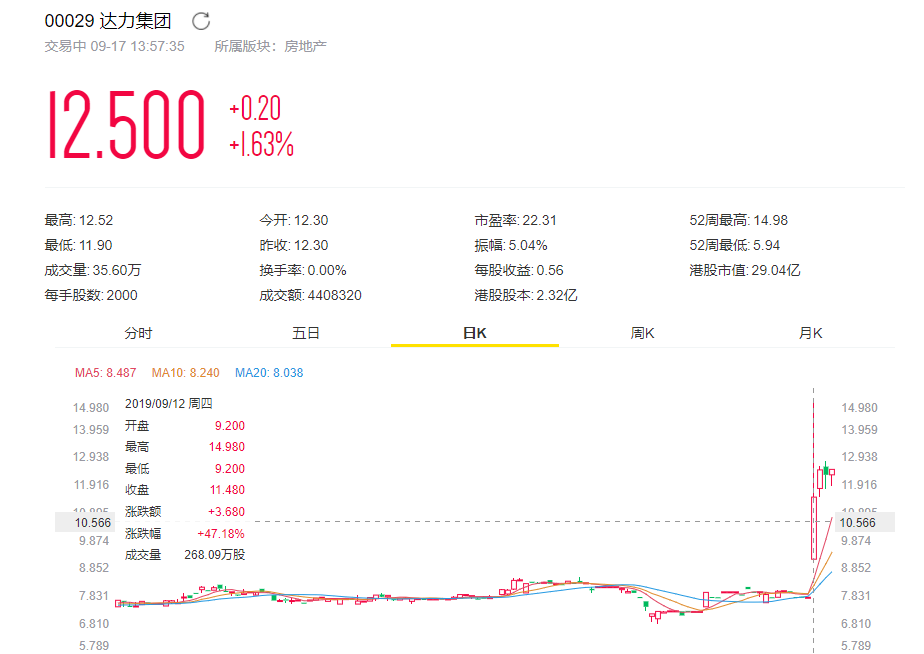Click the MA10: 8.240 indicator label

tap(186, 373)
